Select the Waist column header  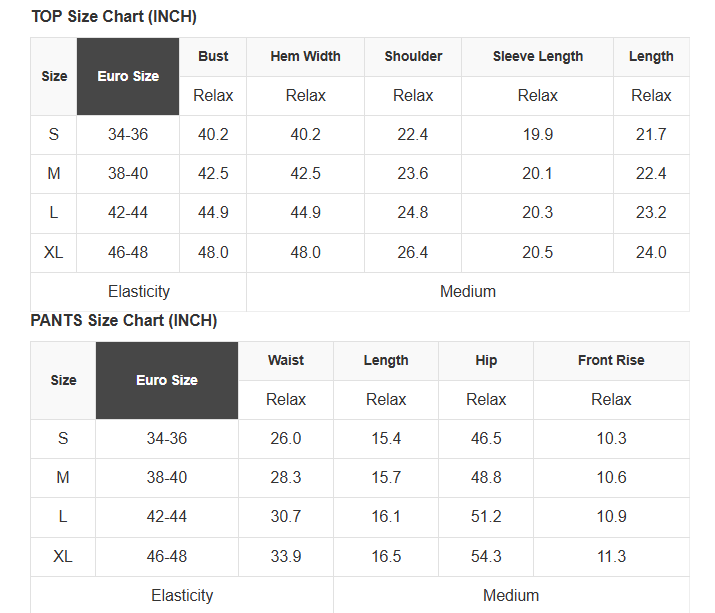(286, 360)
